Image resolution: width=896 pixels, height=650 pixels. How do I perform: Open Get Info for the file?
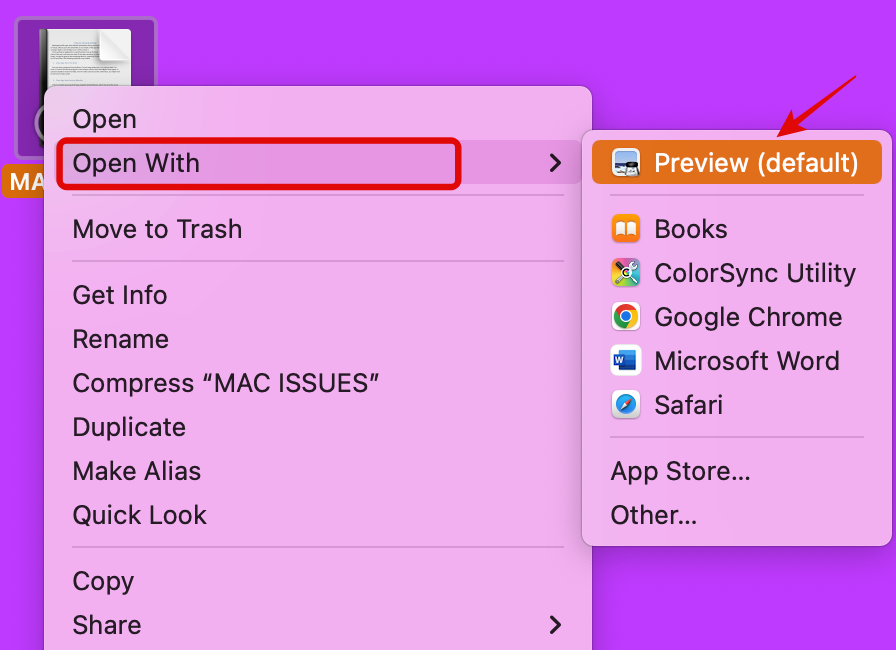pos(120,295)
